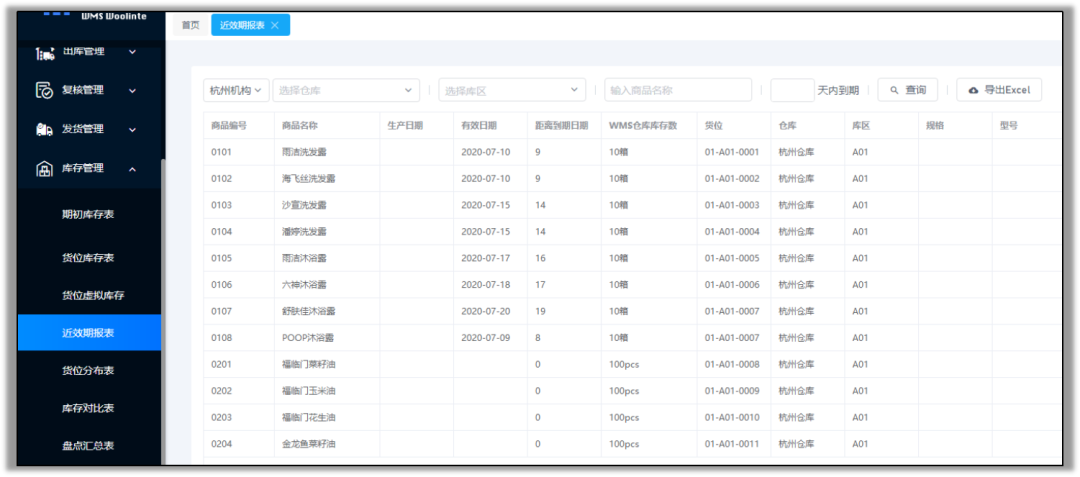Screen dimensions: 1080x477
Task: Collapse the 库存管理 menu chevron
Action: click(x=132, y=169)
